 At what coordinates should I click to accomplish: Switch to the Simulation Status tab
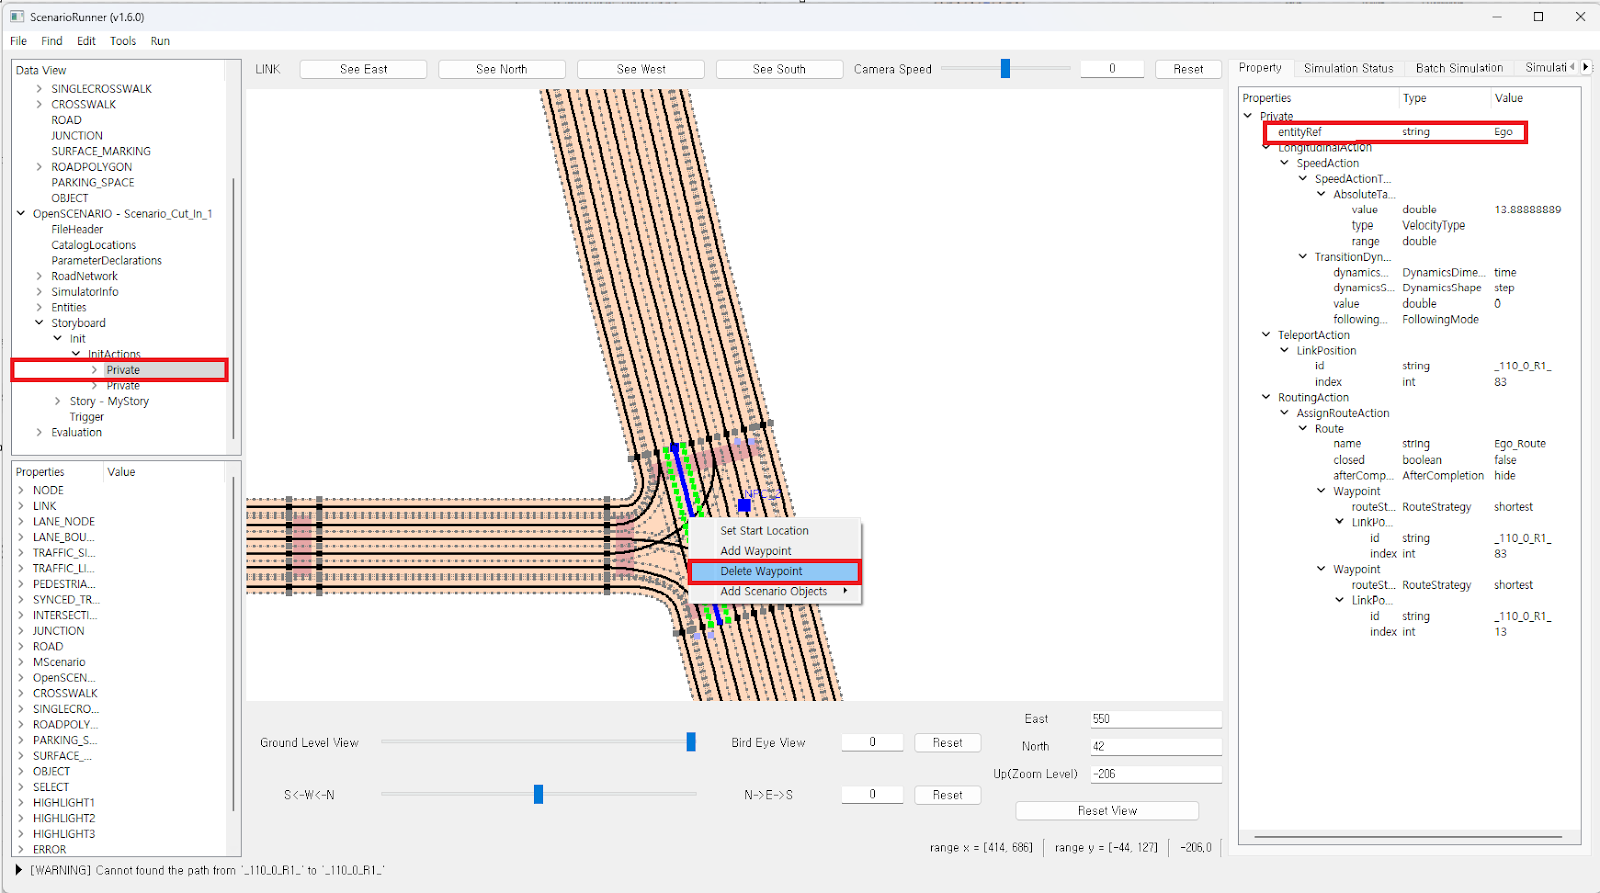1348,68
